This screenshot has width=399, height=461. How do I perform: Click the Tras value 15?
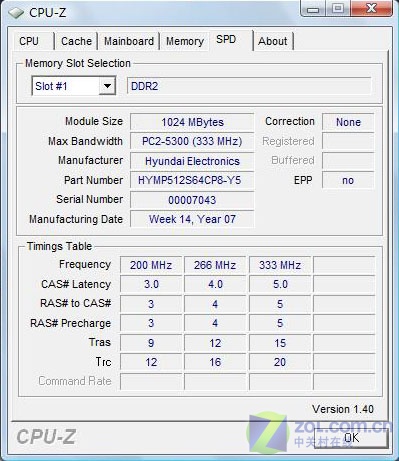click(x=280, y=343)
